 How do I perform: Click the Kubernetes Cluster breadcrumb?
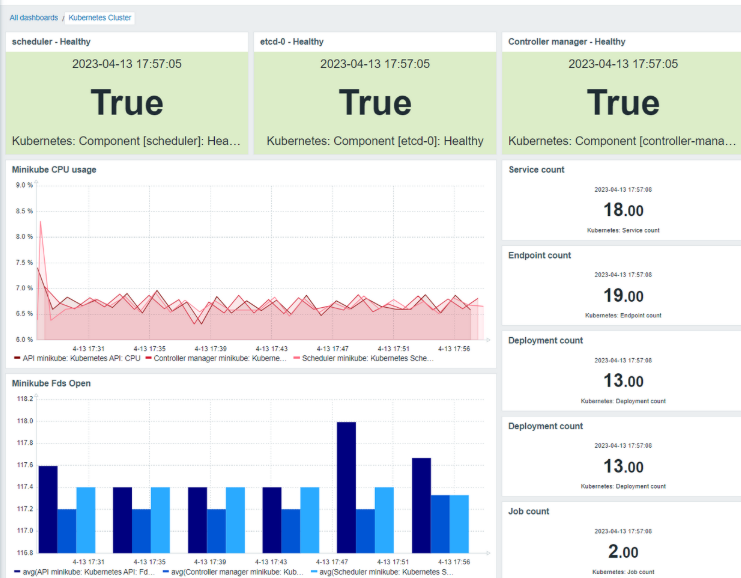100,17
